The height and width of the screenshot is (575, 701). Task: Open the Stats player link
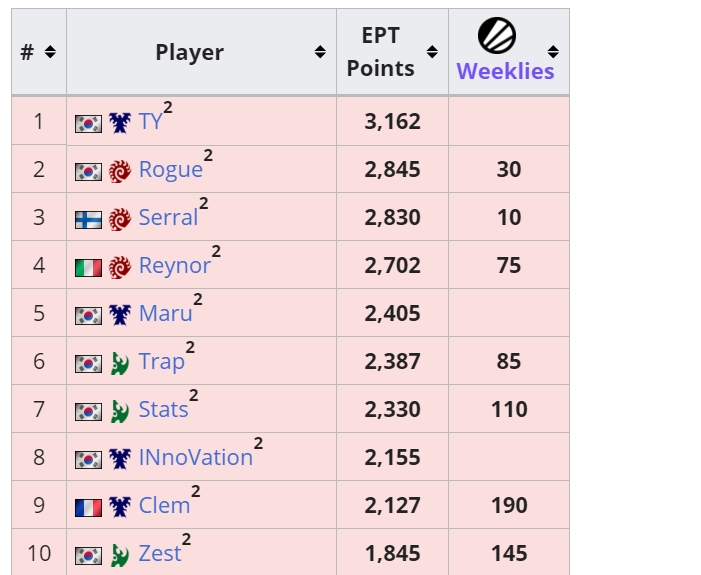click(x=163, y=410)
